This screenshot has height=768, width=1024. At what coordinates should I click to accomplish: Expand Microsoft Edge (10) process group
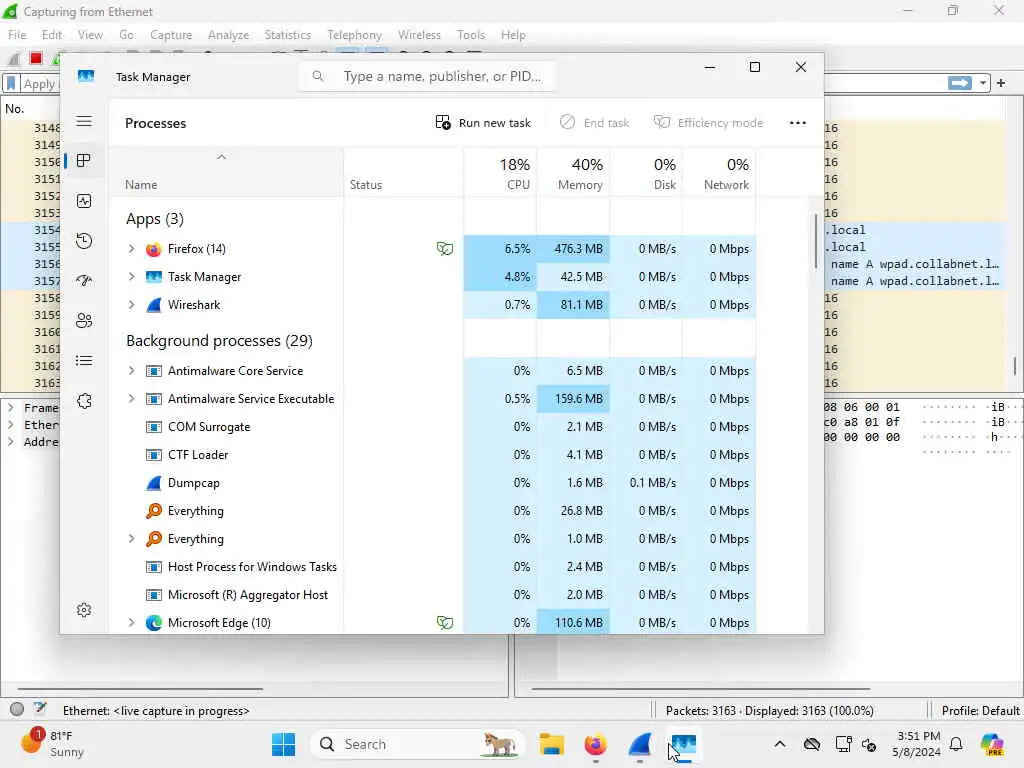tap(131, 623)
